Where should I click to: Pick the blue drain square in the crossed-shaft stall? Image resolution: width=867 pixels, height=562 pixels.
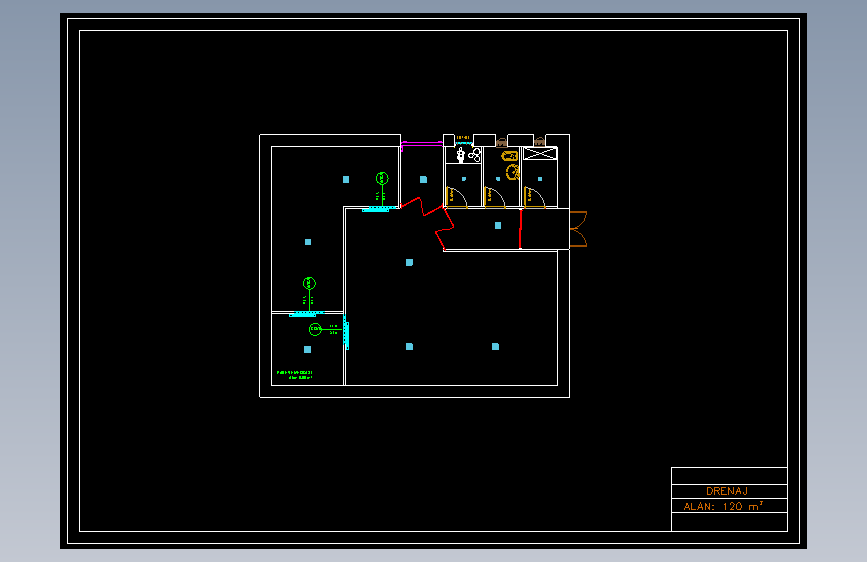click(x=540, y=179)
